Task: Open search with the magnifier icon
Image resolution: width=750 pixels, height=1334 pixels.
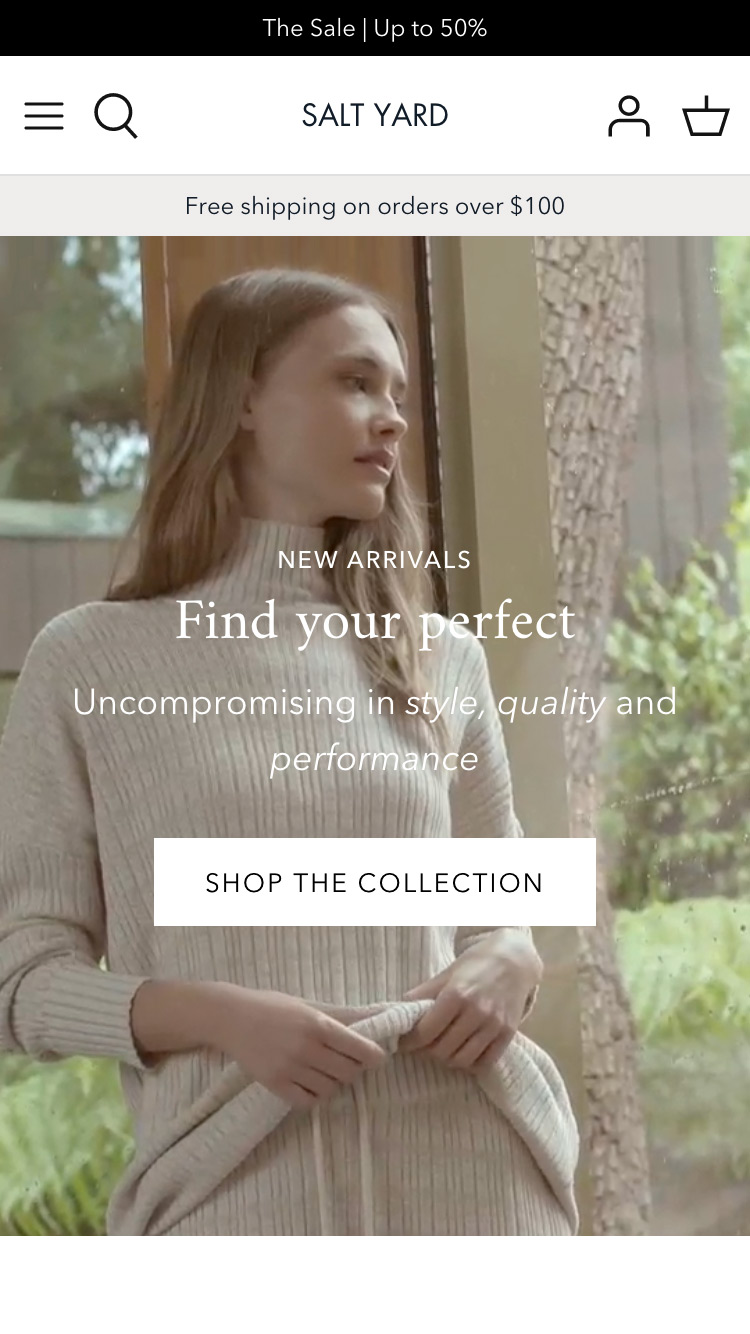Action: 116,116
